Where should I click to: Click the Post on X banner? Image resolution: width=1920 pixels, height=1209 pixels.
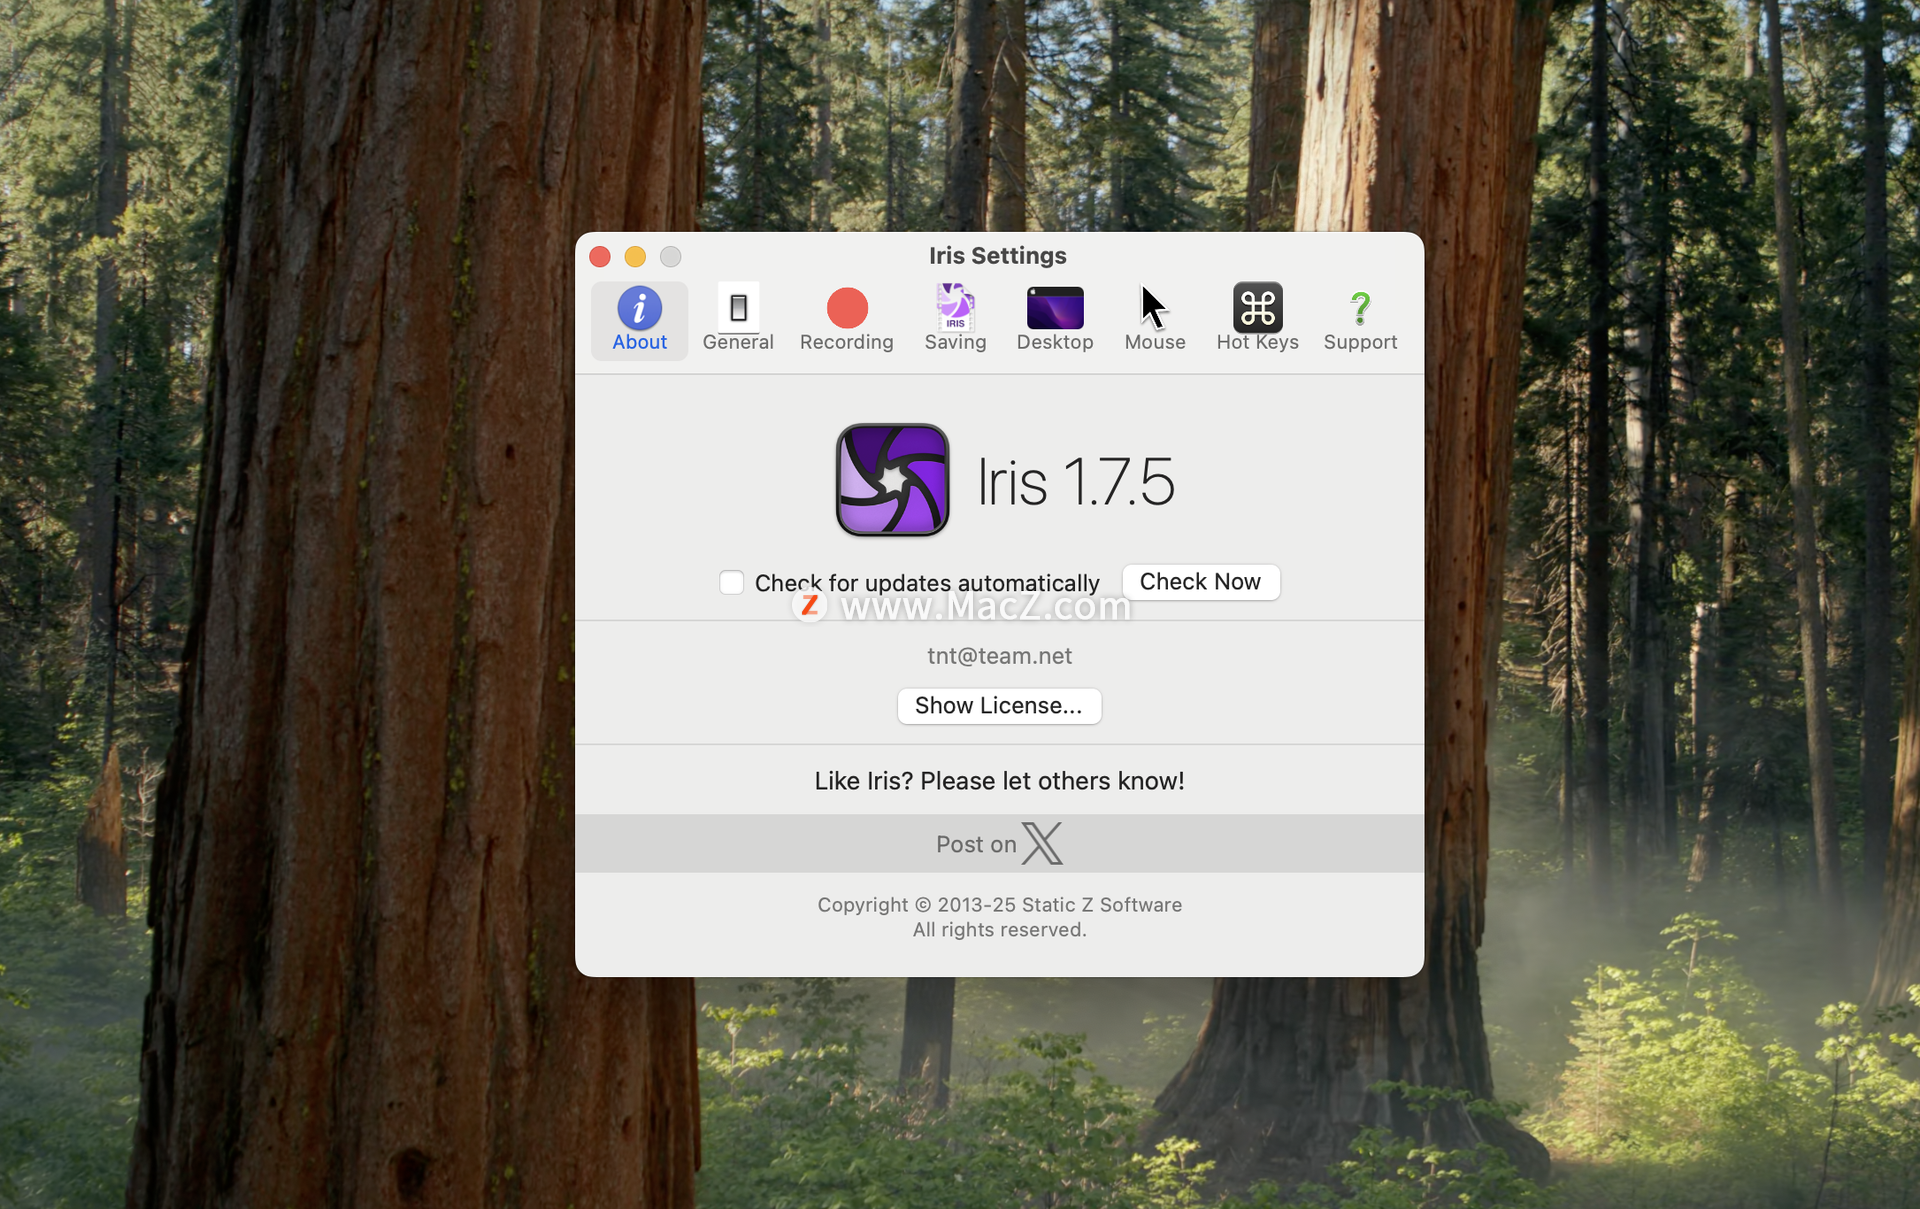coord(999,844)
